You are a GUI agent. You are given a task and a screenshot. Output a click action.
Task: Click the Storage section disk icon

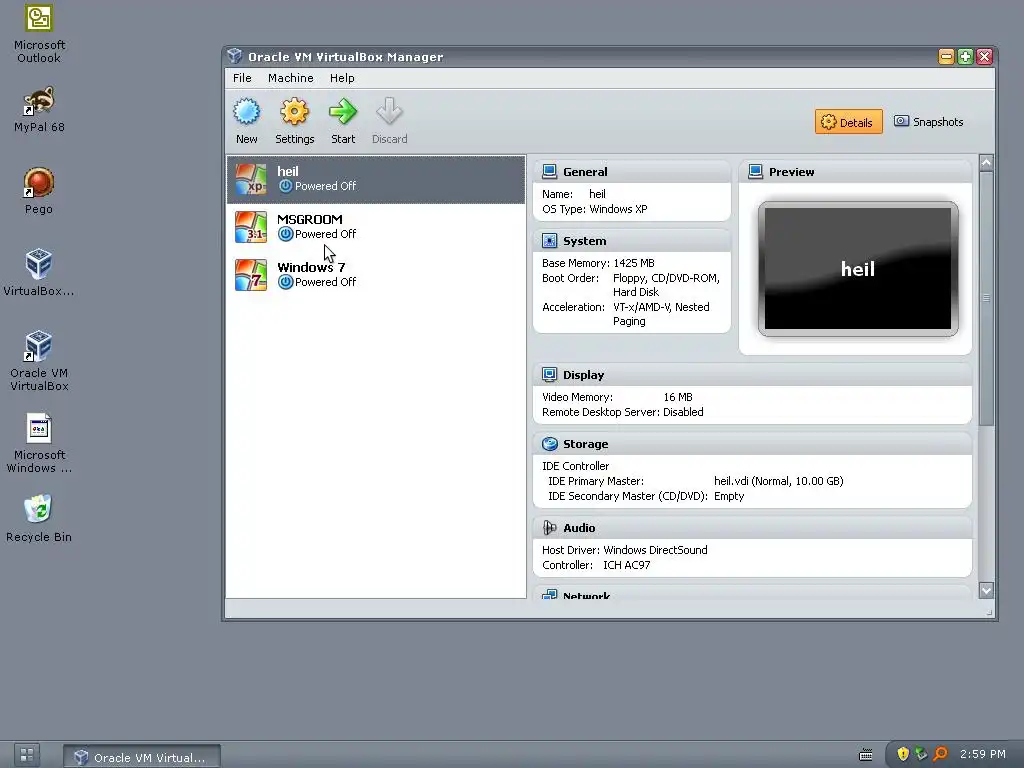549,444
